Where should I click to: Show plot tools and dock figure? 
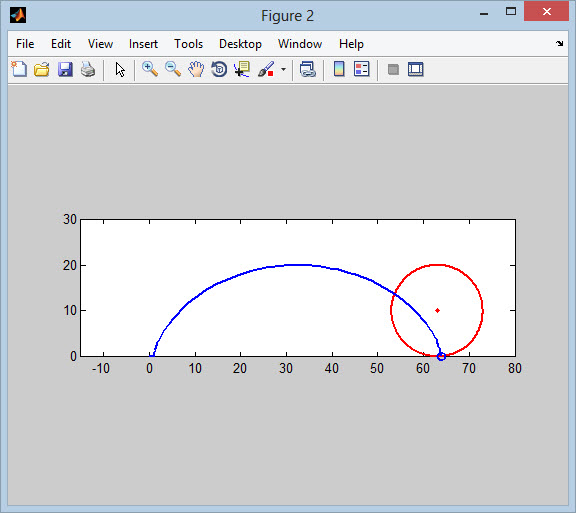(x=415, y=69)
